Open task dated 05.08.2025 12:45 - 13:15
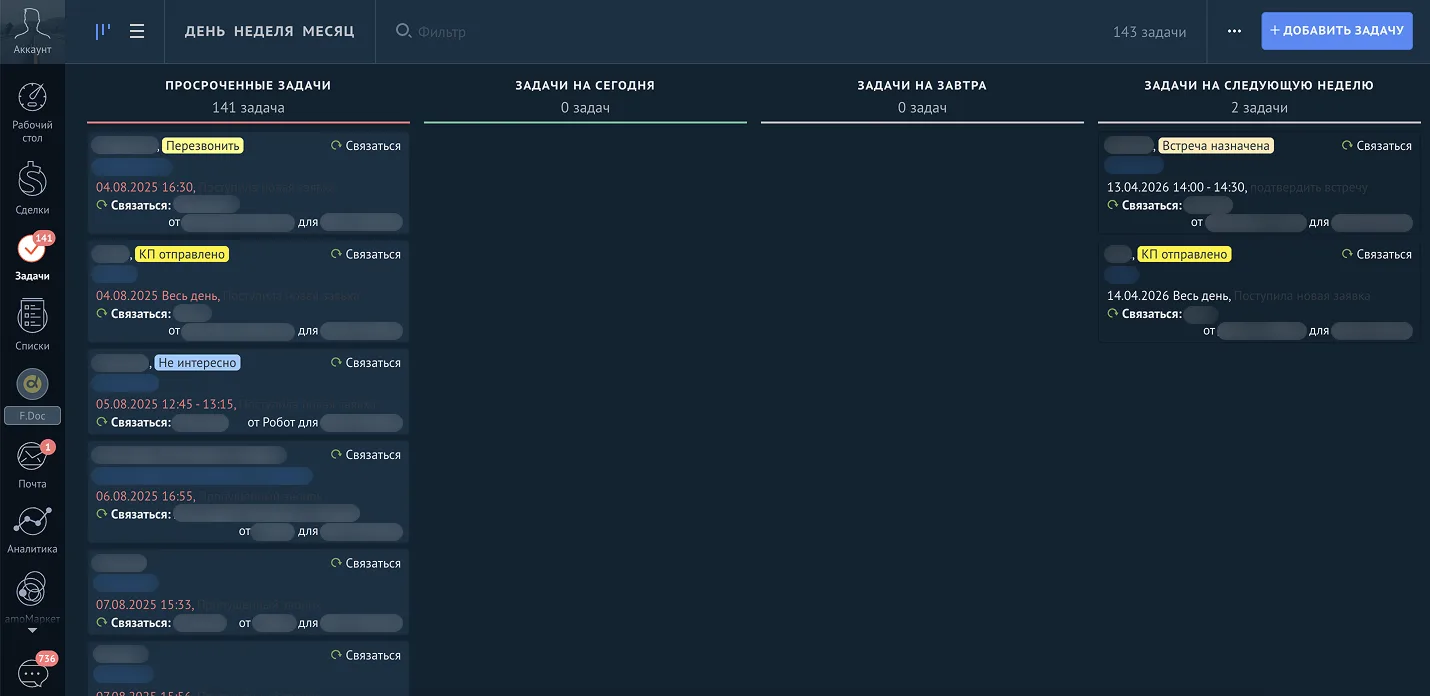 tap(248, 391)
